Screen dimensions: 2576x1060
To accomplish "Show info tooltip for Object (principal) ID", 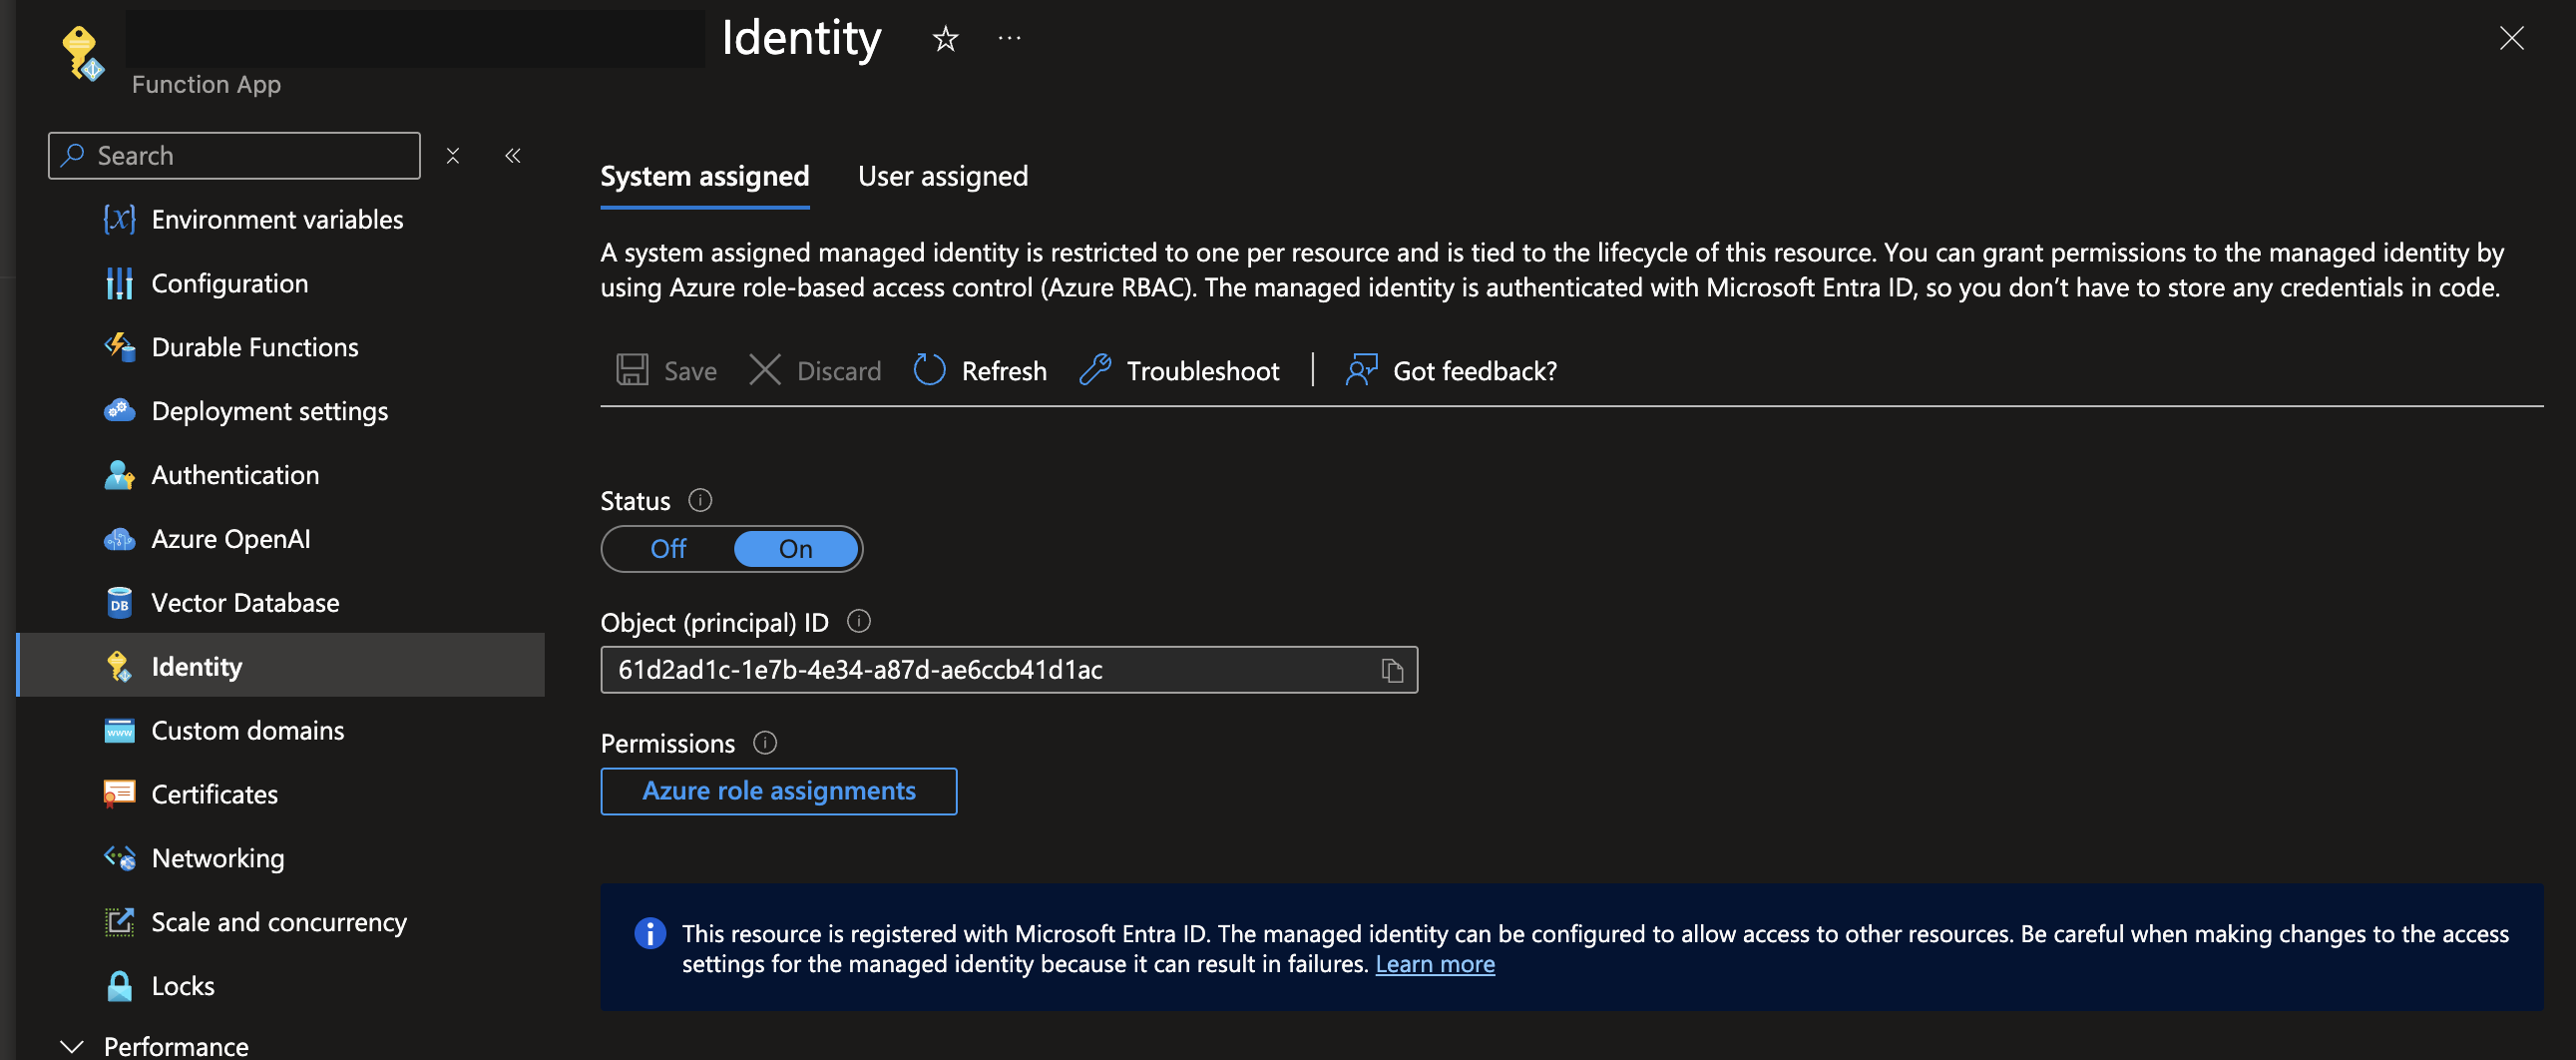I will pos(858,621).
